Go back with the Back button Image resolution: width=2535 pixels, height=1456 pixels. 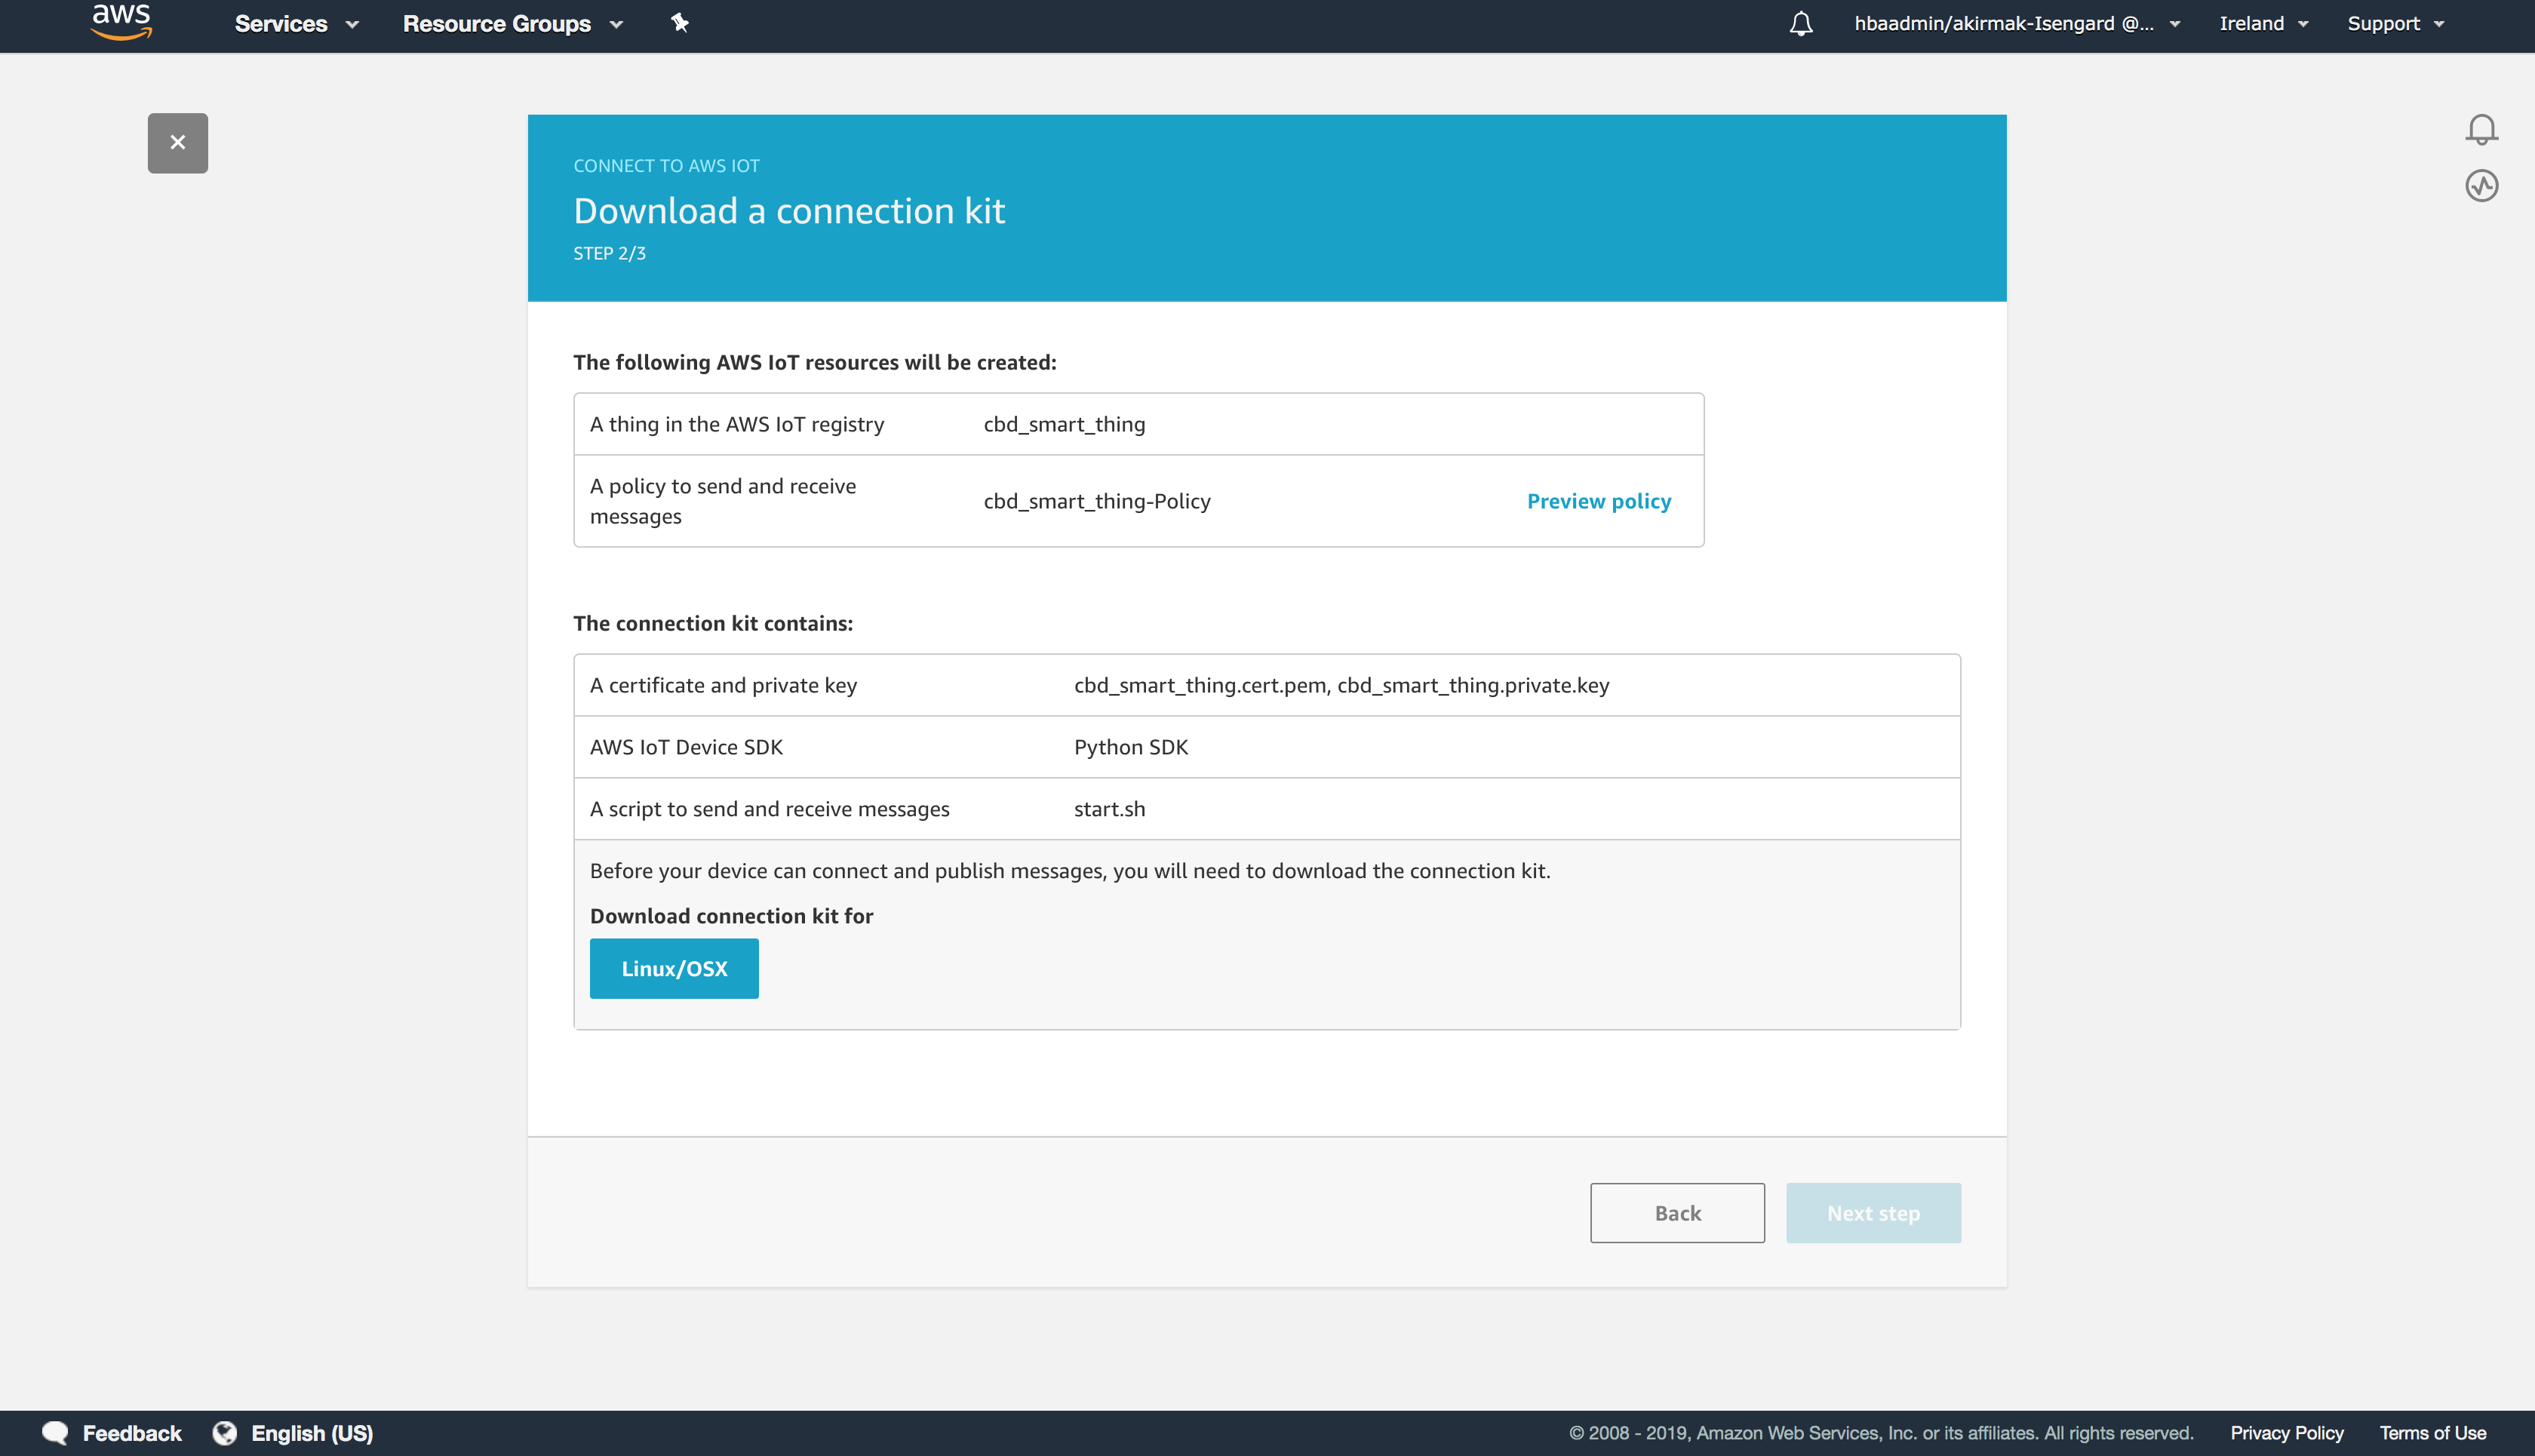point(1677,1213)
